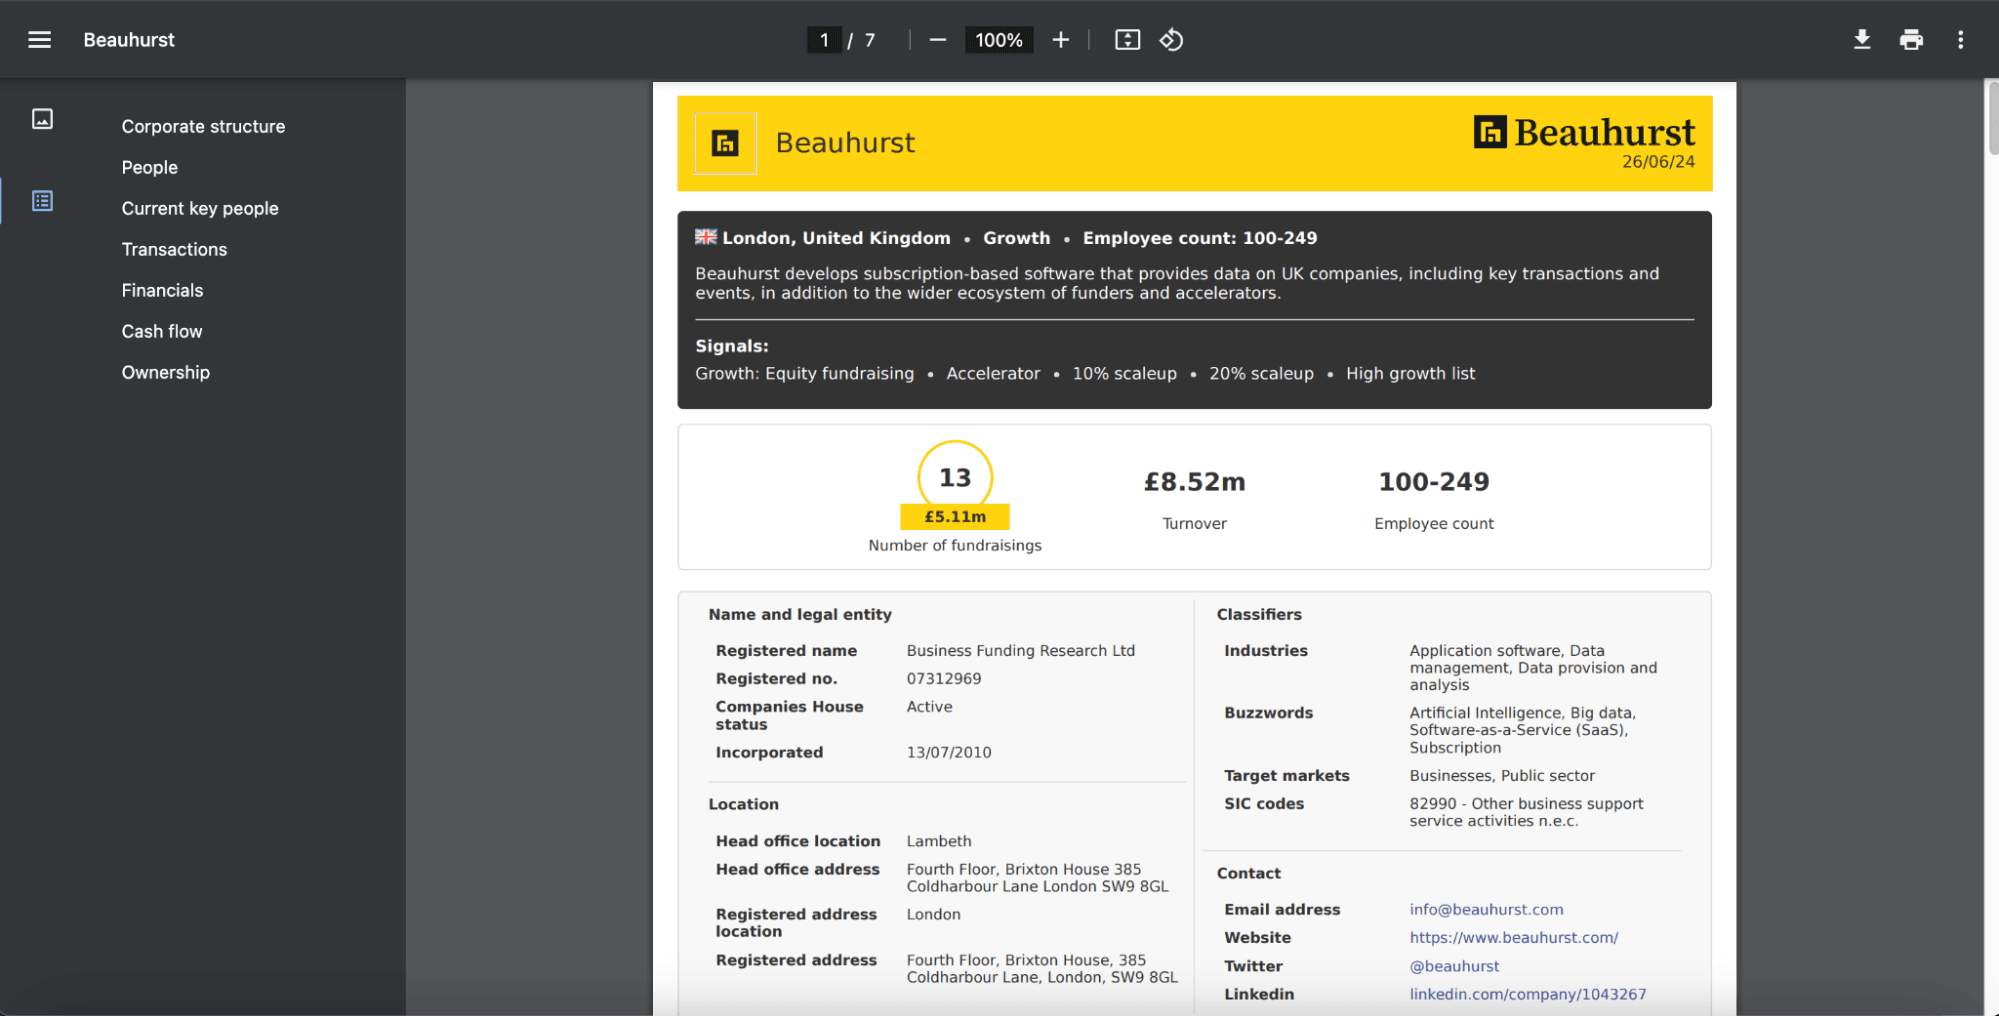Click the London, United Kingdom location text
The image size is (1999, 1017).
[836, 238]
